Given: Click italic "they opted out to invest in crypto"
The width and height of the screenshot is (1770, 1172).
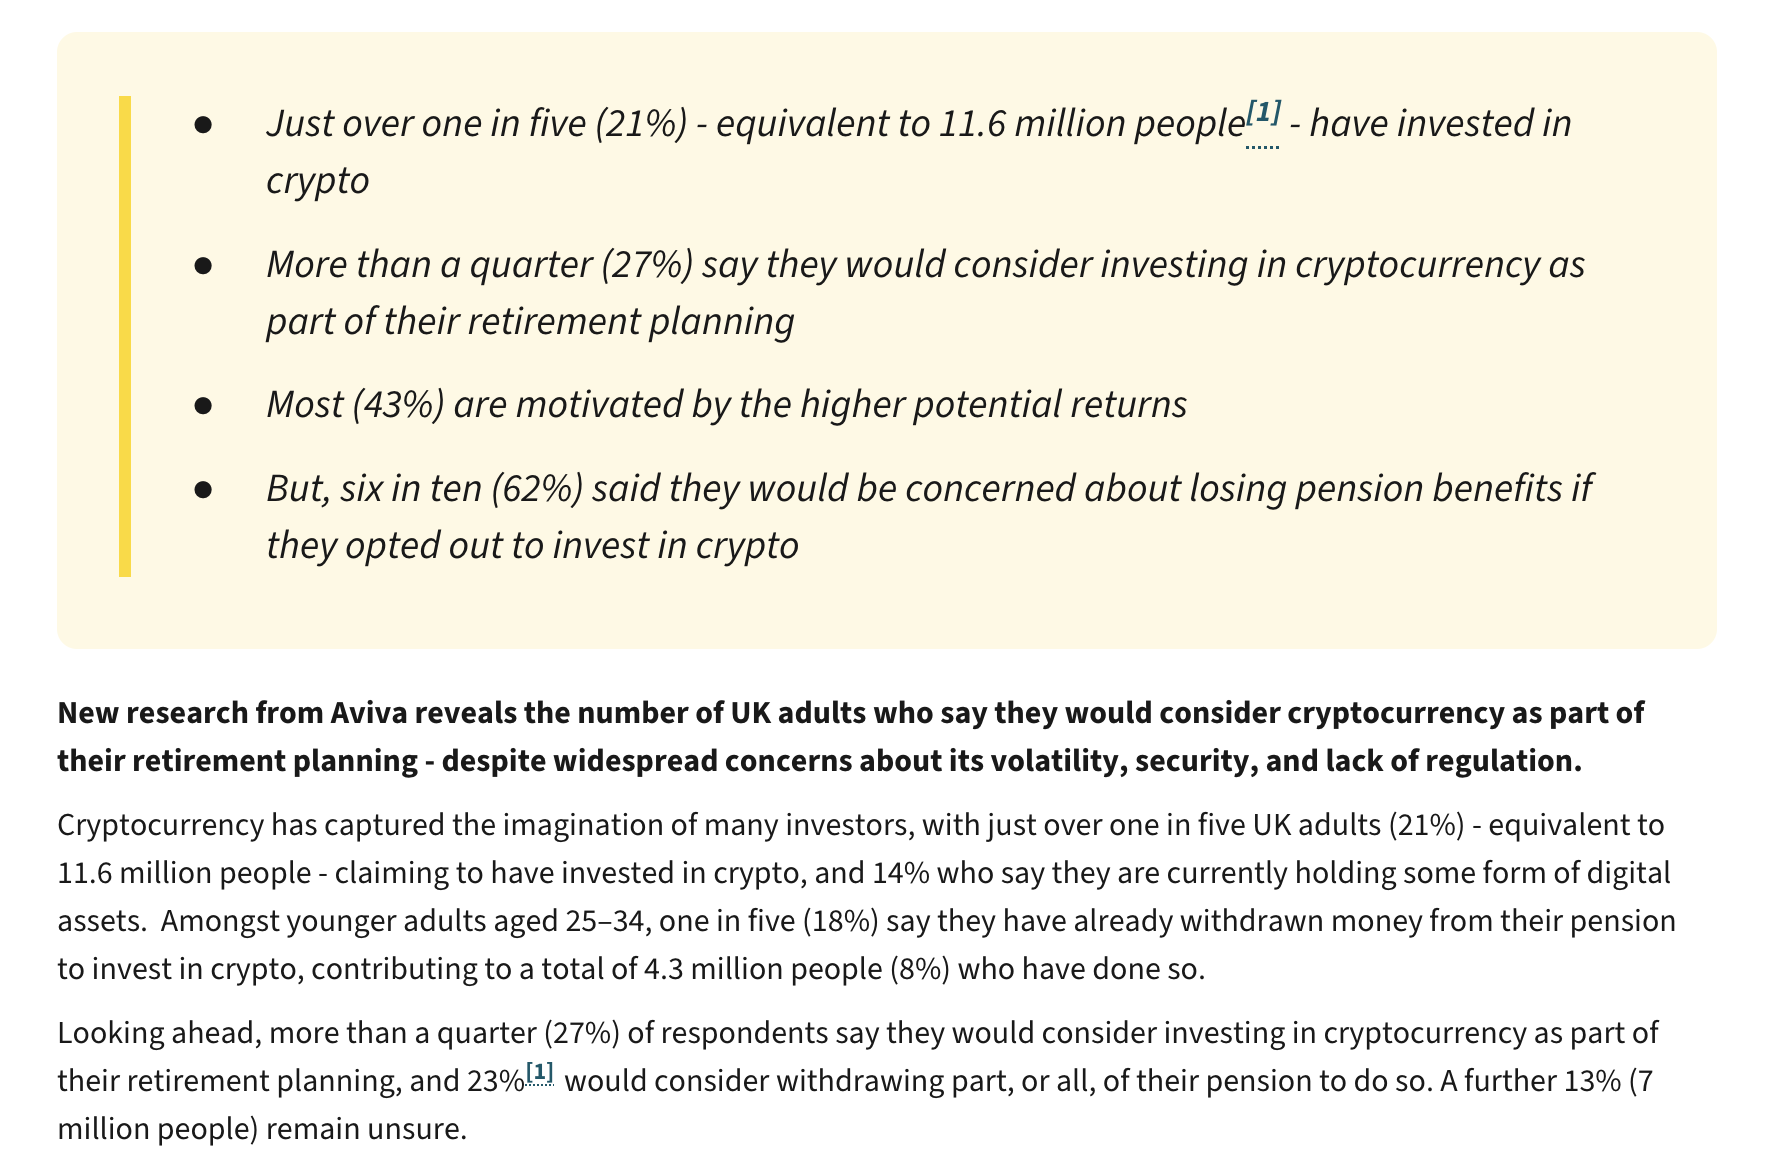Looking at the screenshot, I should point(532,546).
